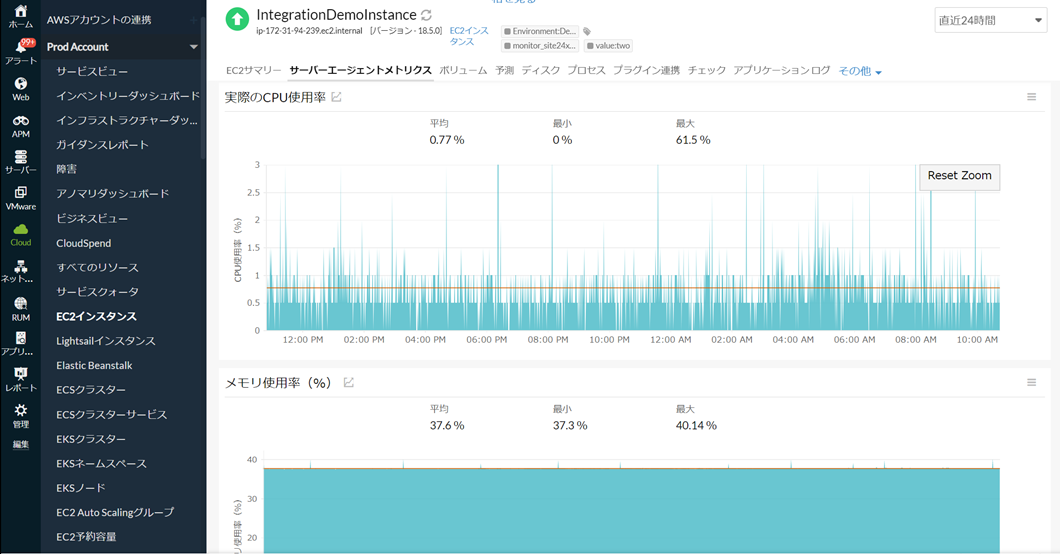
Task: Open the CPU chart hamburger menu
Action: click(1032, 97)
